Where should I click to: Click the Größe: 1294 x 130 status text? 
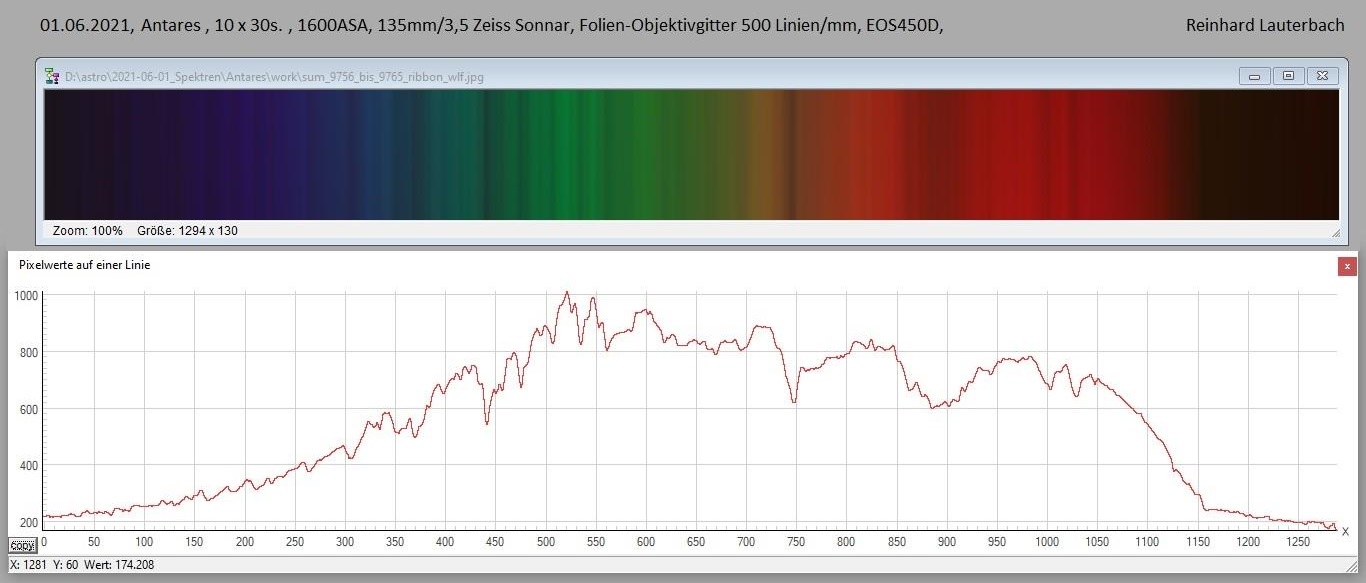point(187,231)
